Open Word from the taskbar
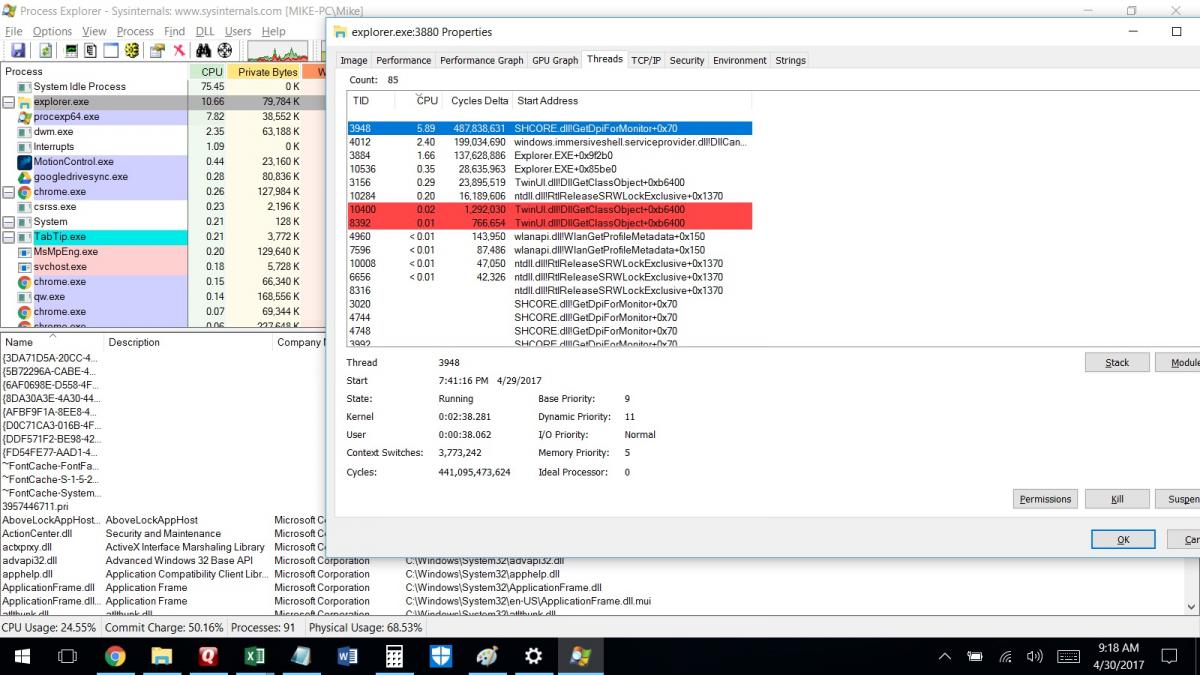 [x=348, y=656]
